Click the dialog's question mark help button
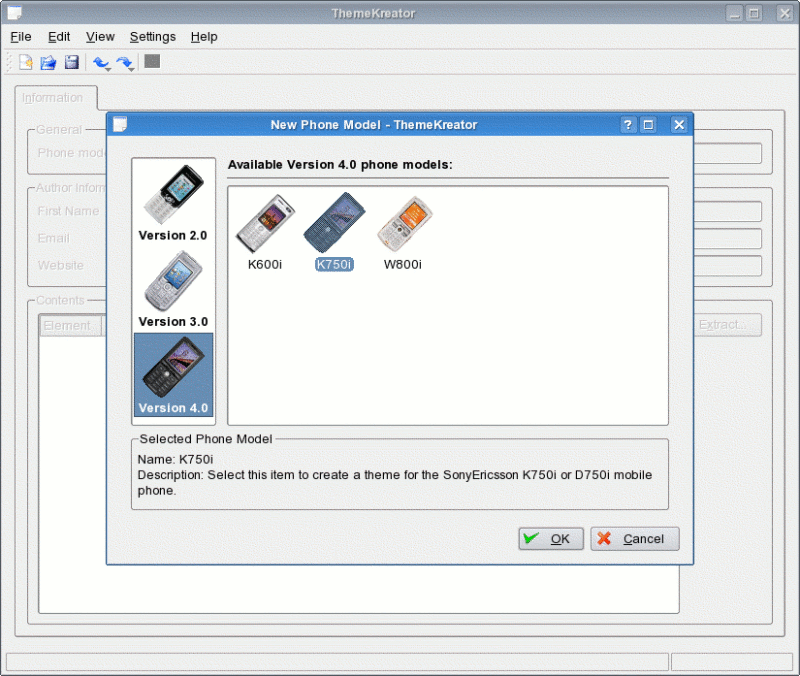 click(628, 125)
